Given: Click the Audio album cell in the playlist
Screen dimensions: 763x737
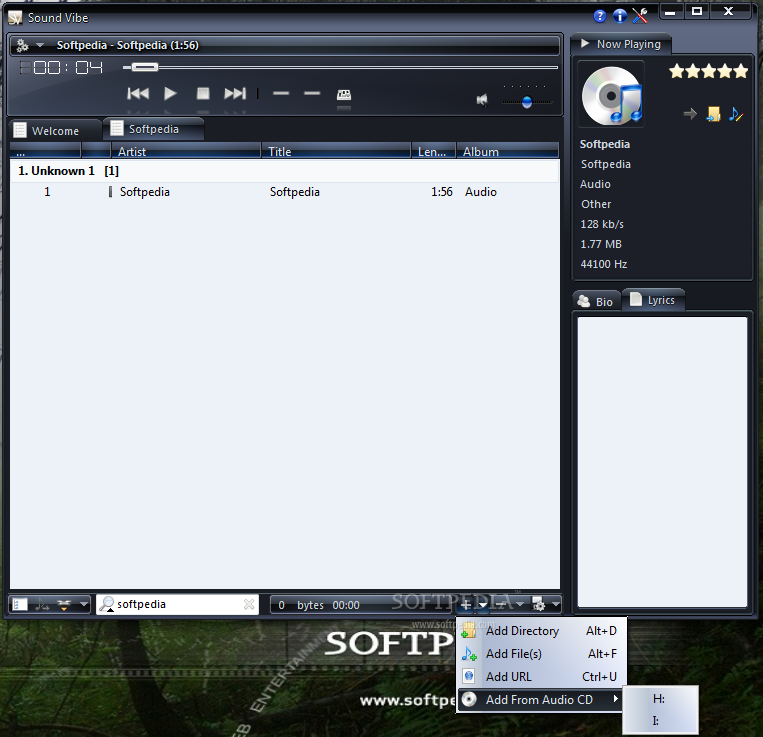Looking at the screenshot, I should click(x=481, y=192).
